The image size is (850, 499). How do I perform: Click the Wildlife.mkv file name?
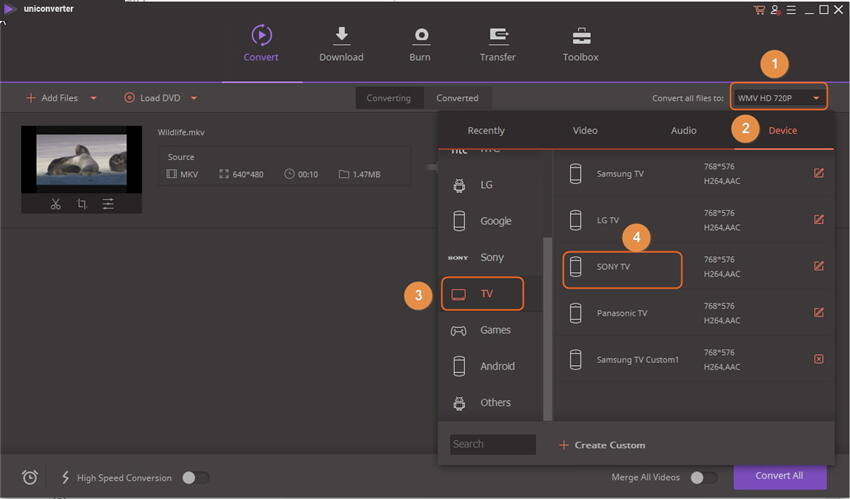coord(181,132)
